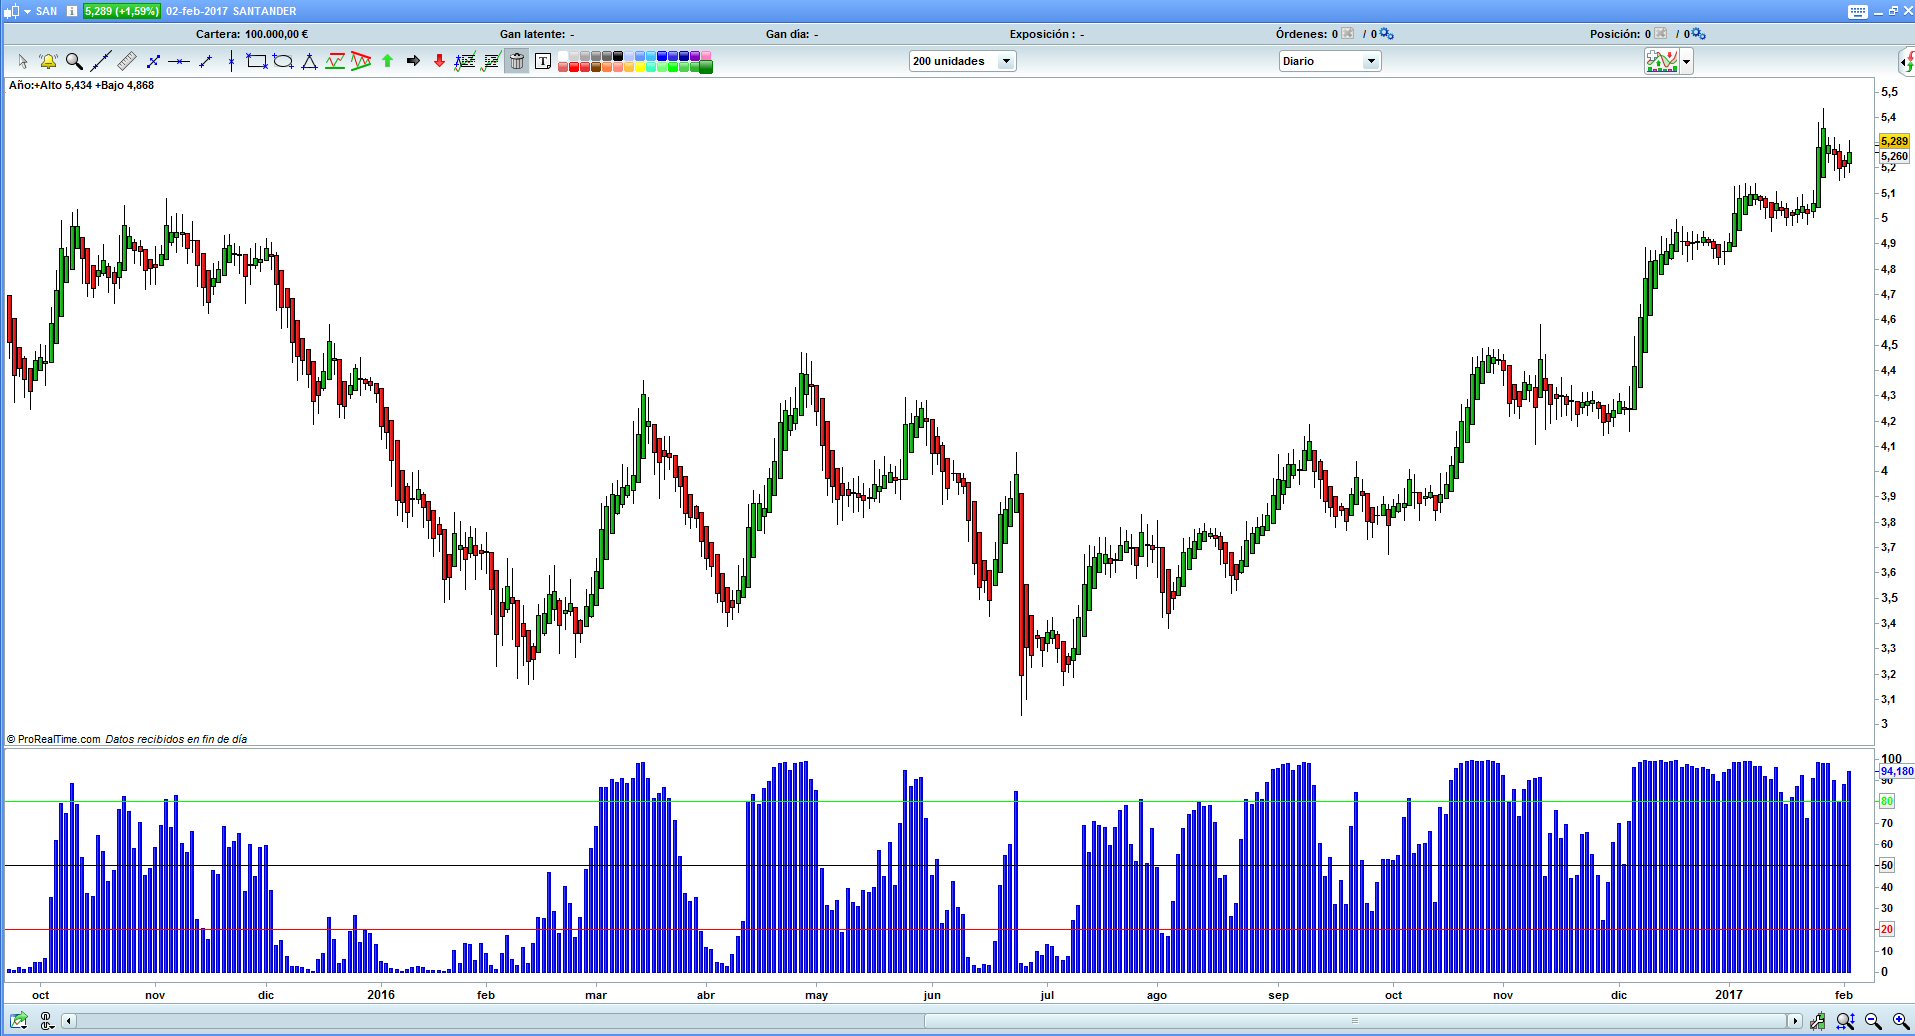Pick the white color swatch
1915x1036 pixels.
coord(563,56)
